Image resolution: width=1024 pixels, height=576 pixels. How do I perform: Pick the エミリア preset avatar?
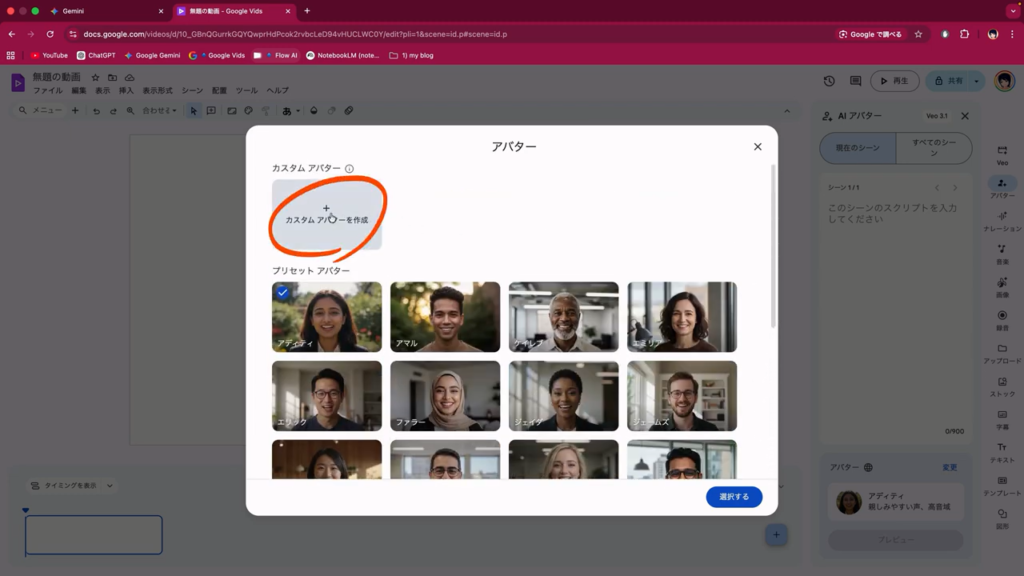[682, 316]
